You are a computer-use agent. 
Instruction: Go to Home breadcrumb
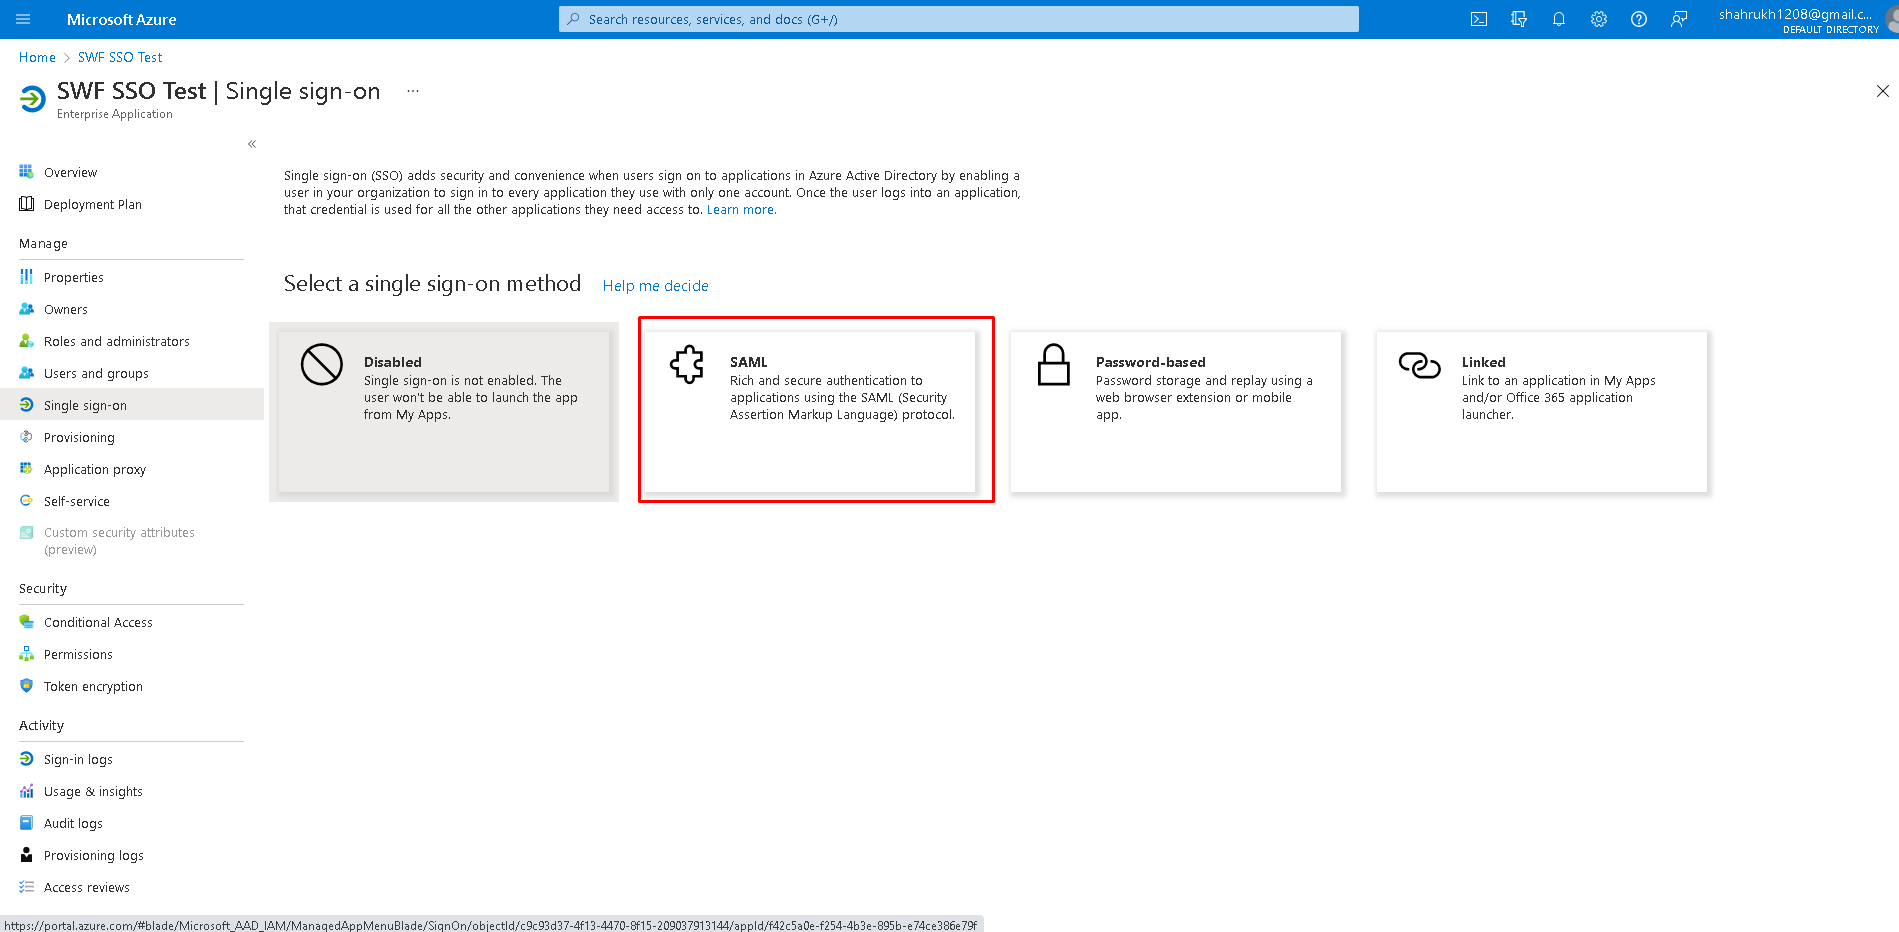[37, 57]
